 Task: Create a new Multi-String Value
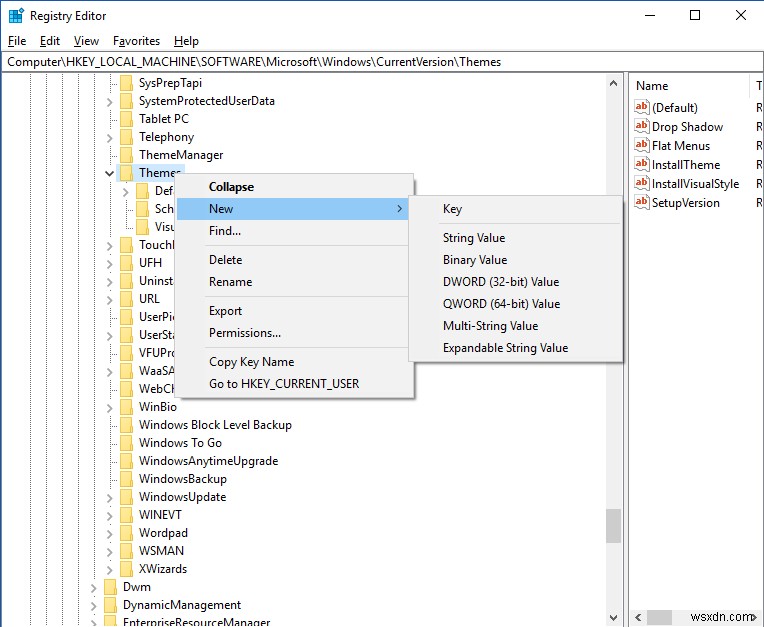pos(516,325)
